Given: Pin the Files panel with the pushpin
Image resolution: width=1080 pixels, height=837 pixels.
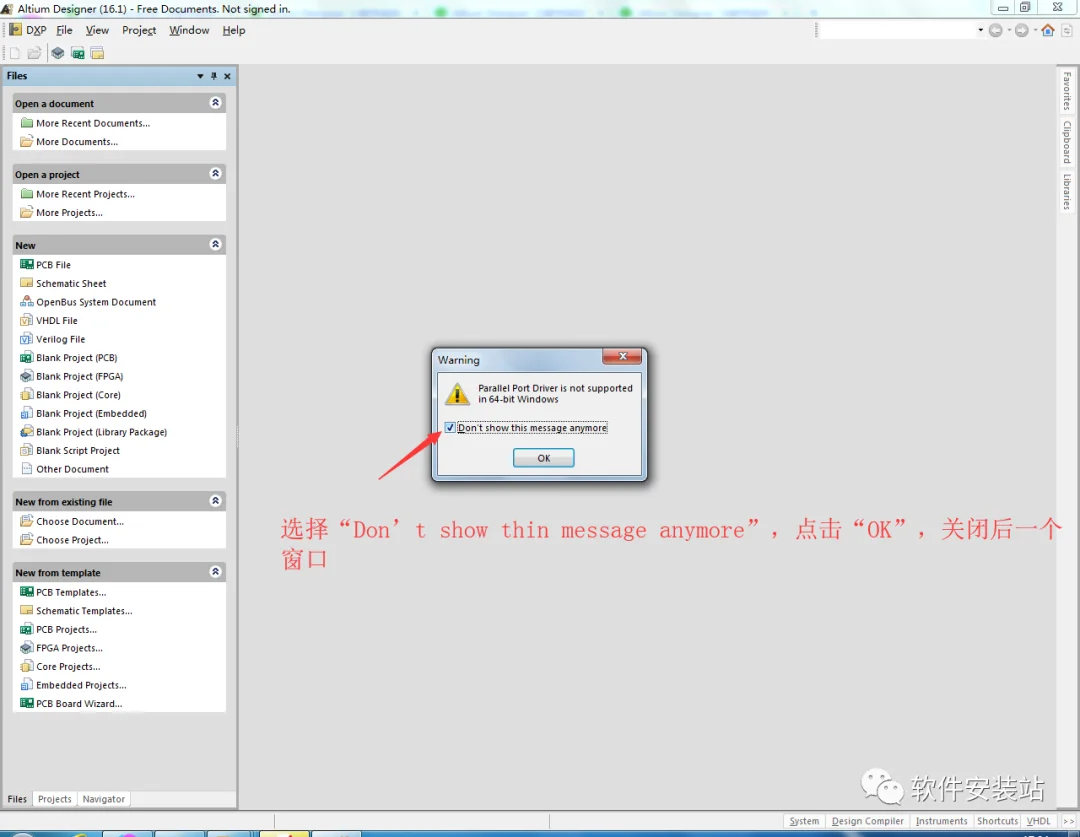Looking at the screenshot, I should (x=214, y=76).
